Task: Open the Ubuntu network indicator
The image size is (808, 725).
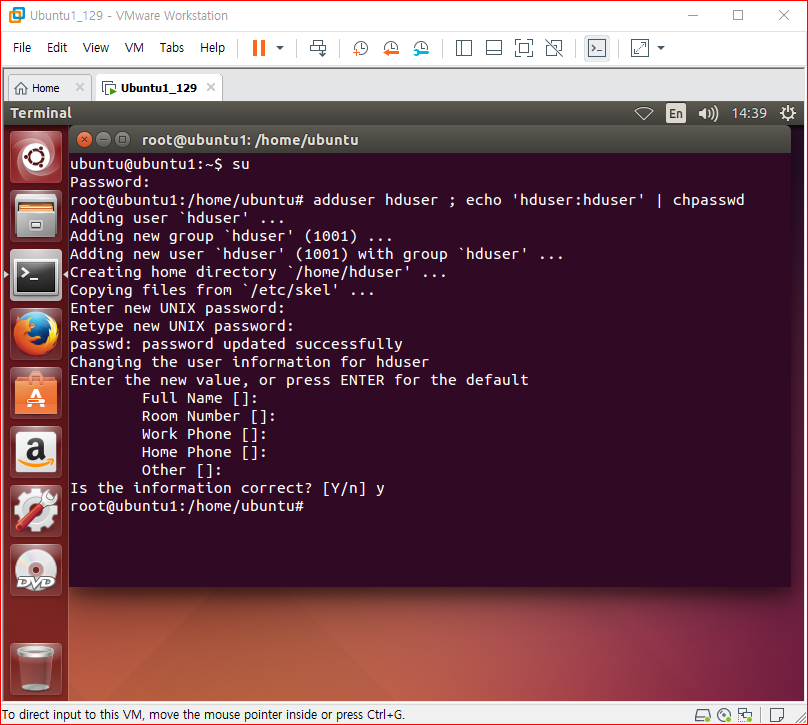Action: [x=644, y=113]
